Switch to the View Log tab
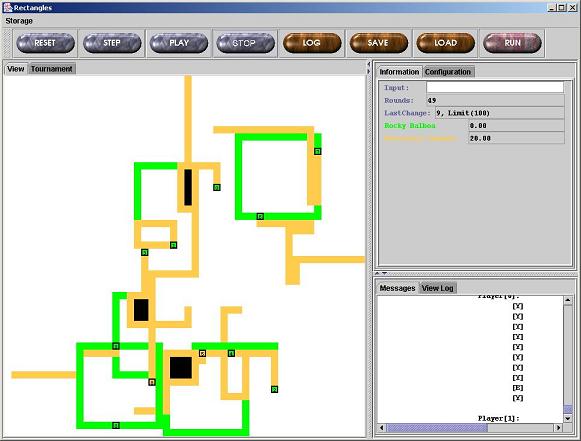The width and height of the screenshot is (581, 441). pos(437,288)
